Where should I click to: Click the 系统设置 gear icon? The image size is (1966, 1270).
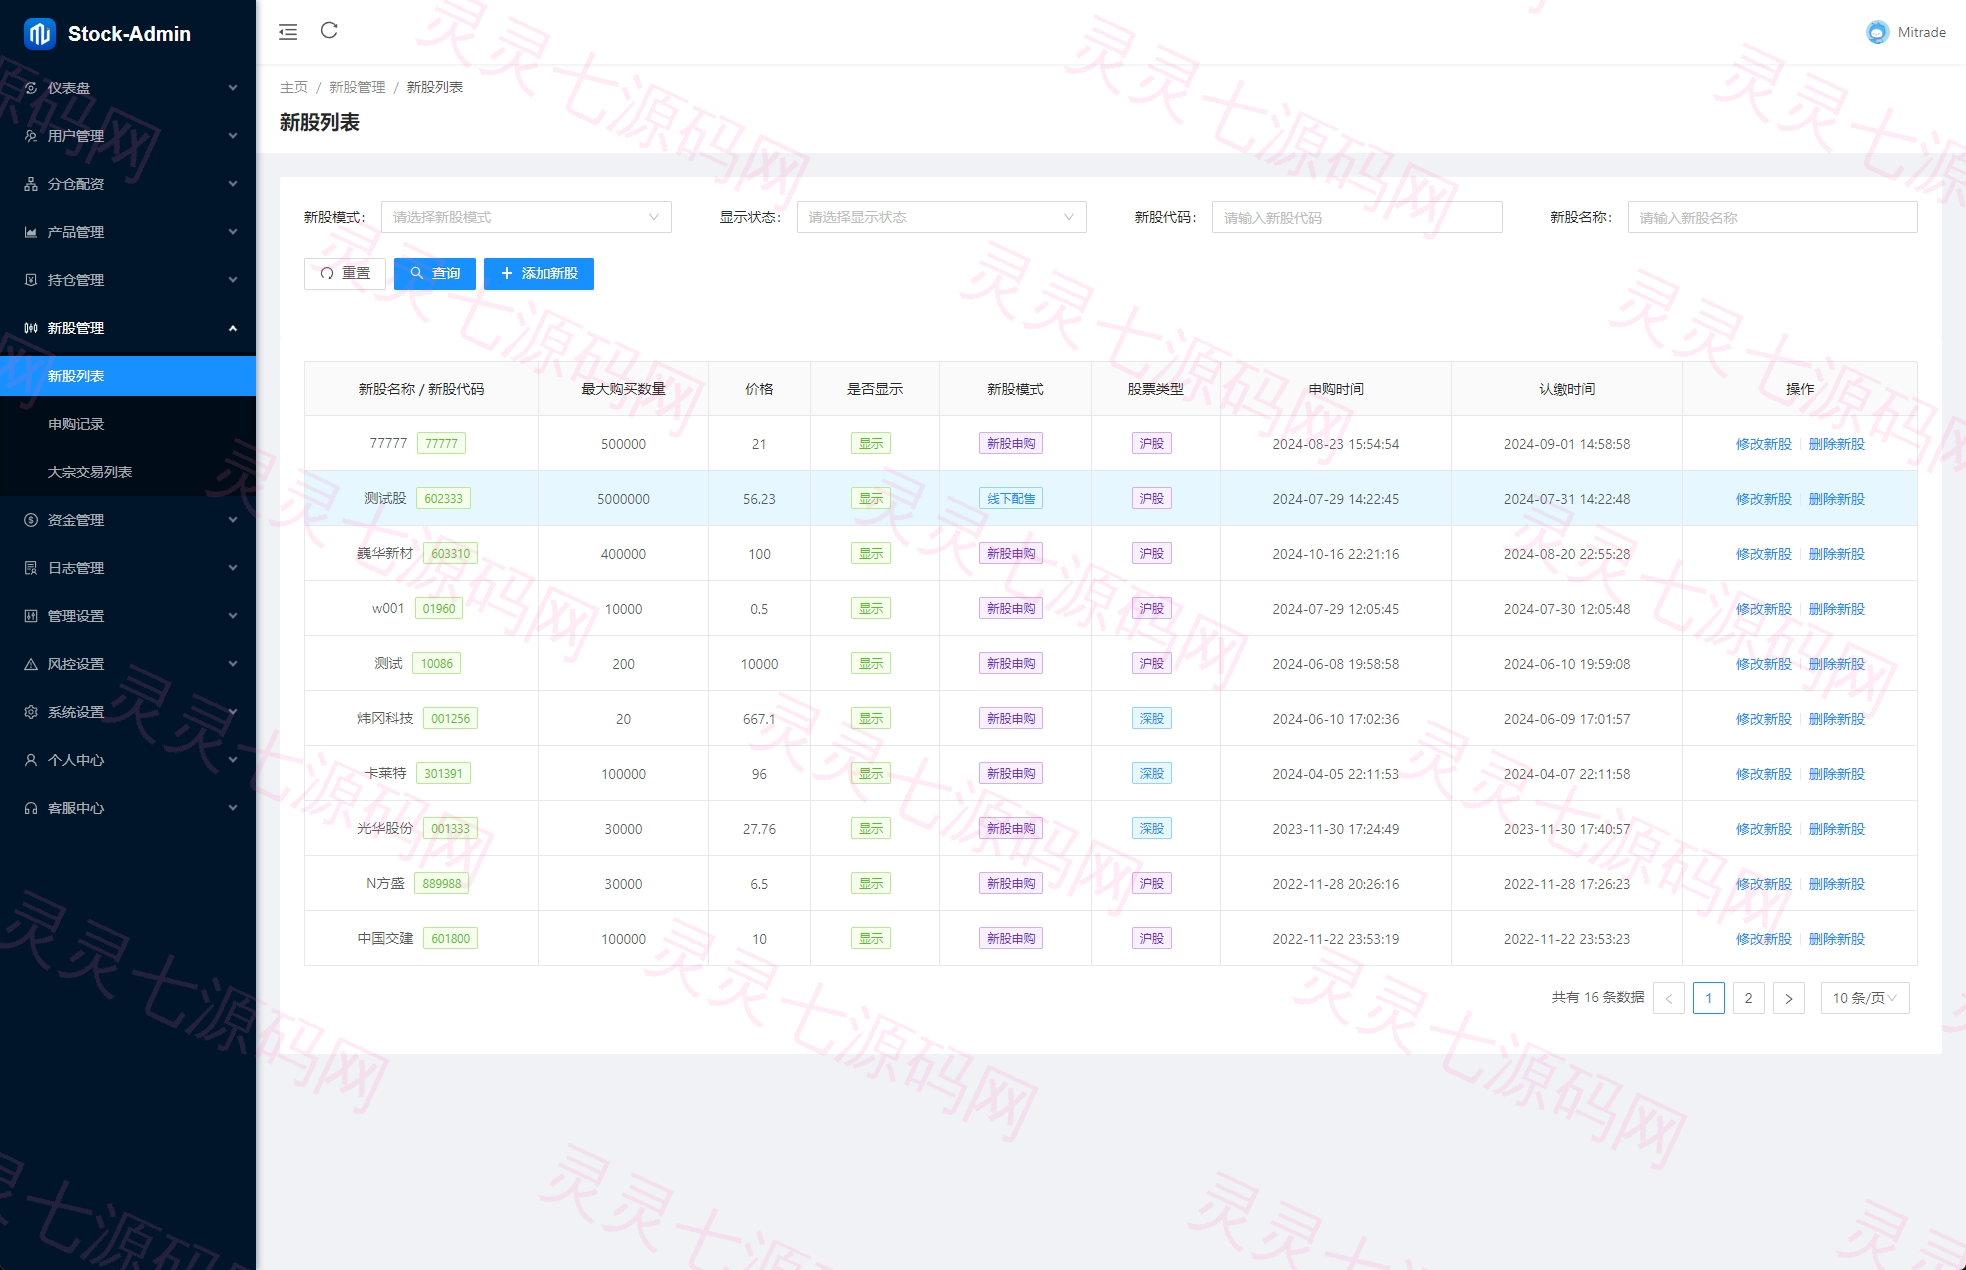(x=31, y=712)
